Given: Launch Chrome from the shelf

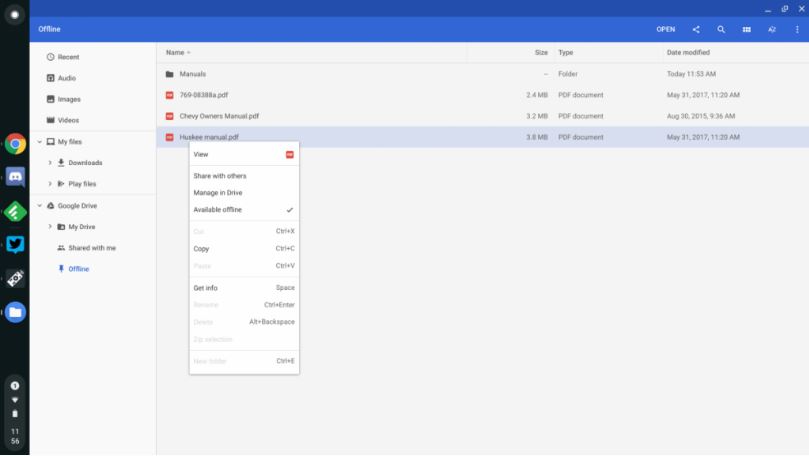Looking at the screenshot, I should pos(15,144).
